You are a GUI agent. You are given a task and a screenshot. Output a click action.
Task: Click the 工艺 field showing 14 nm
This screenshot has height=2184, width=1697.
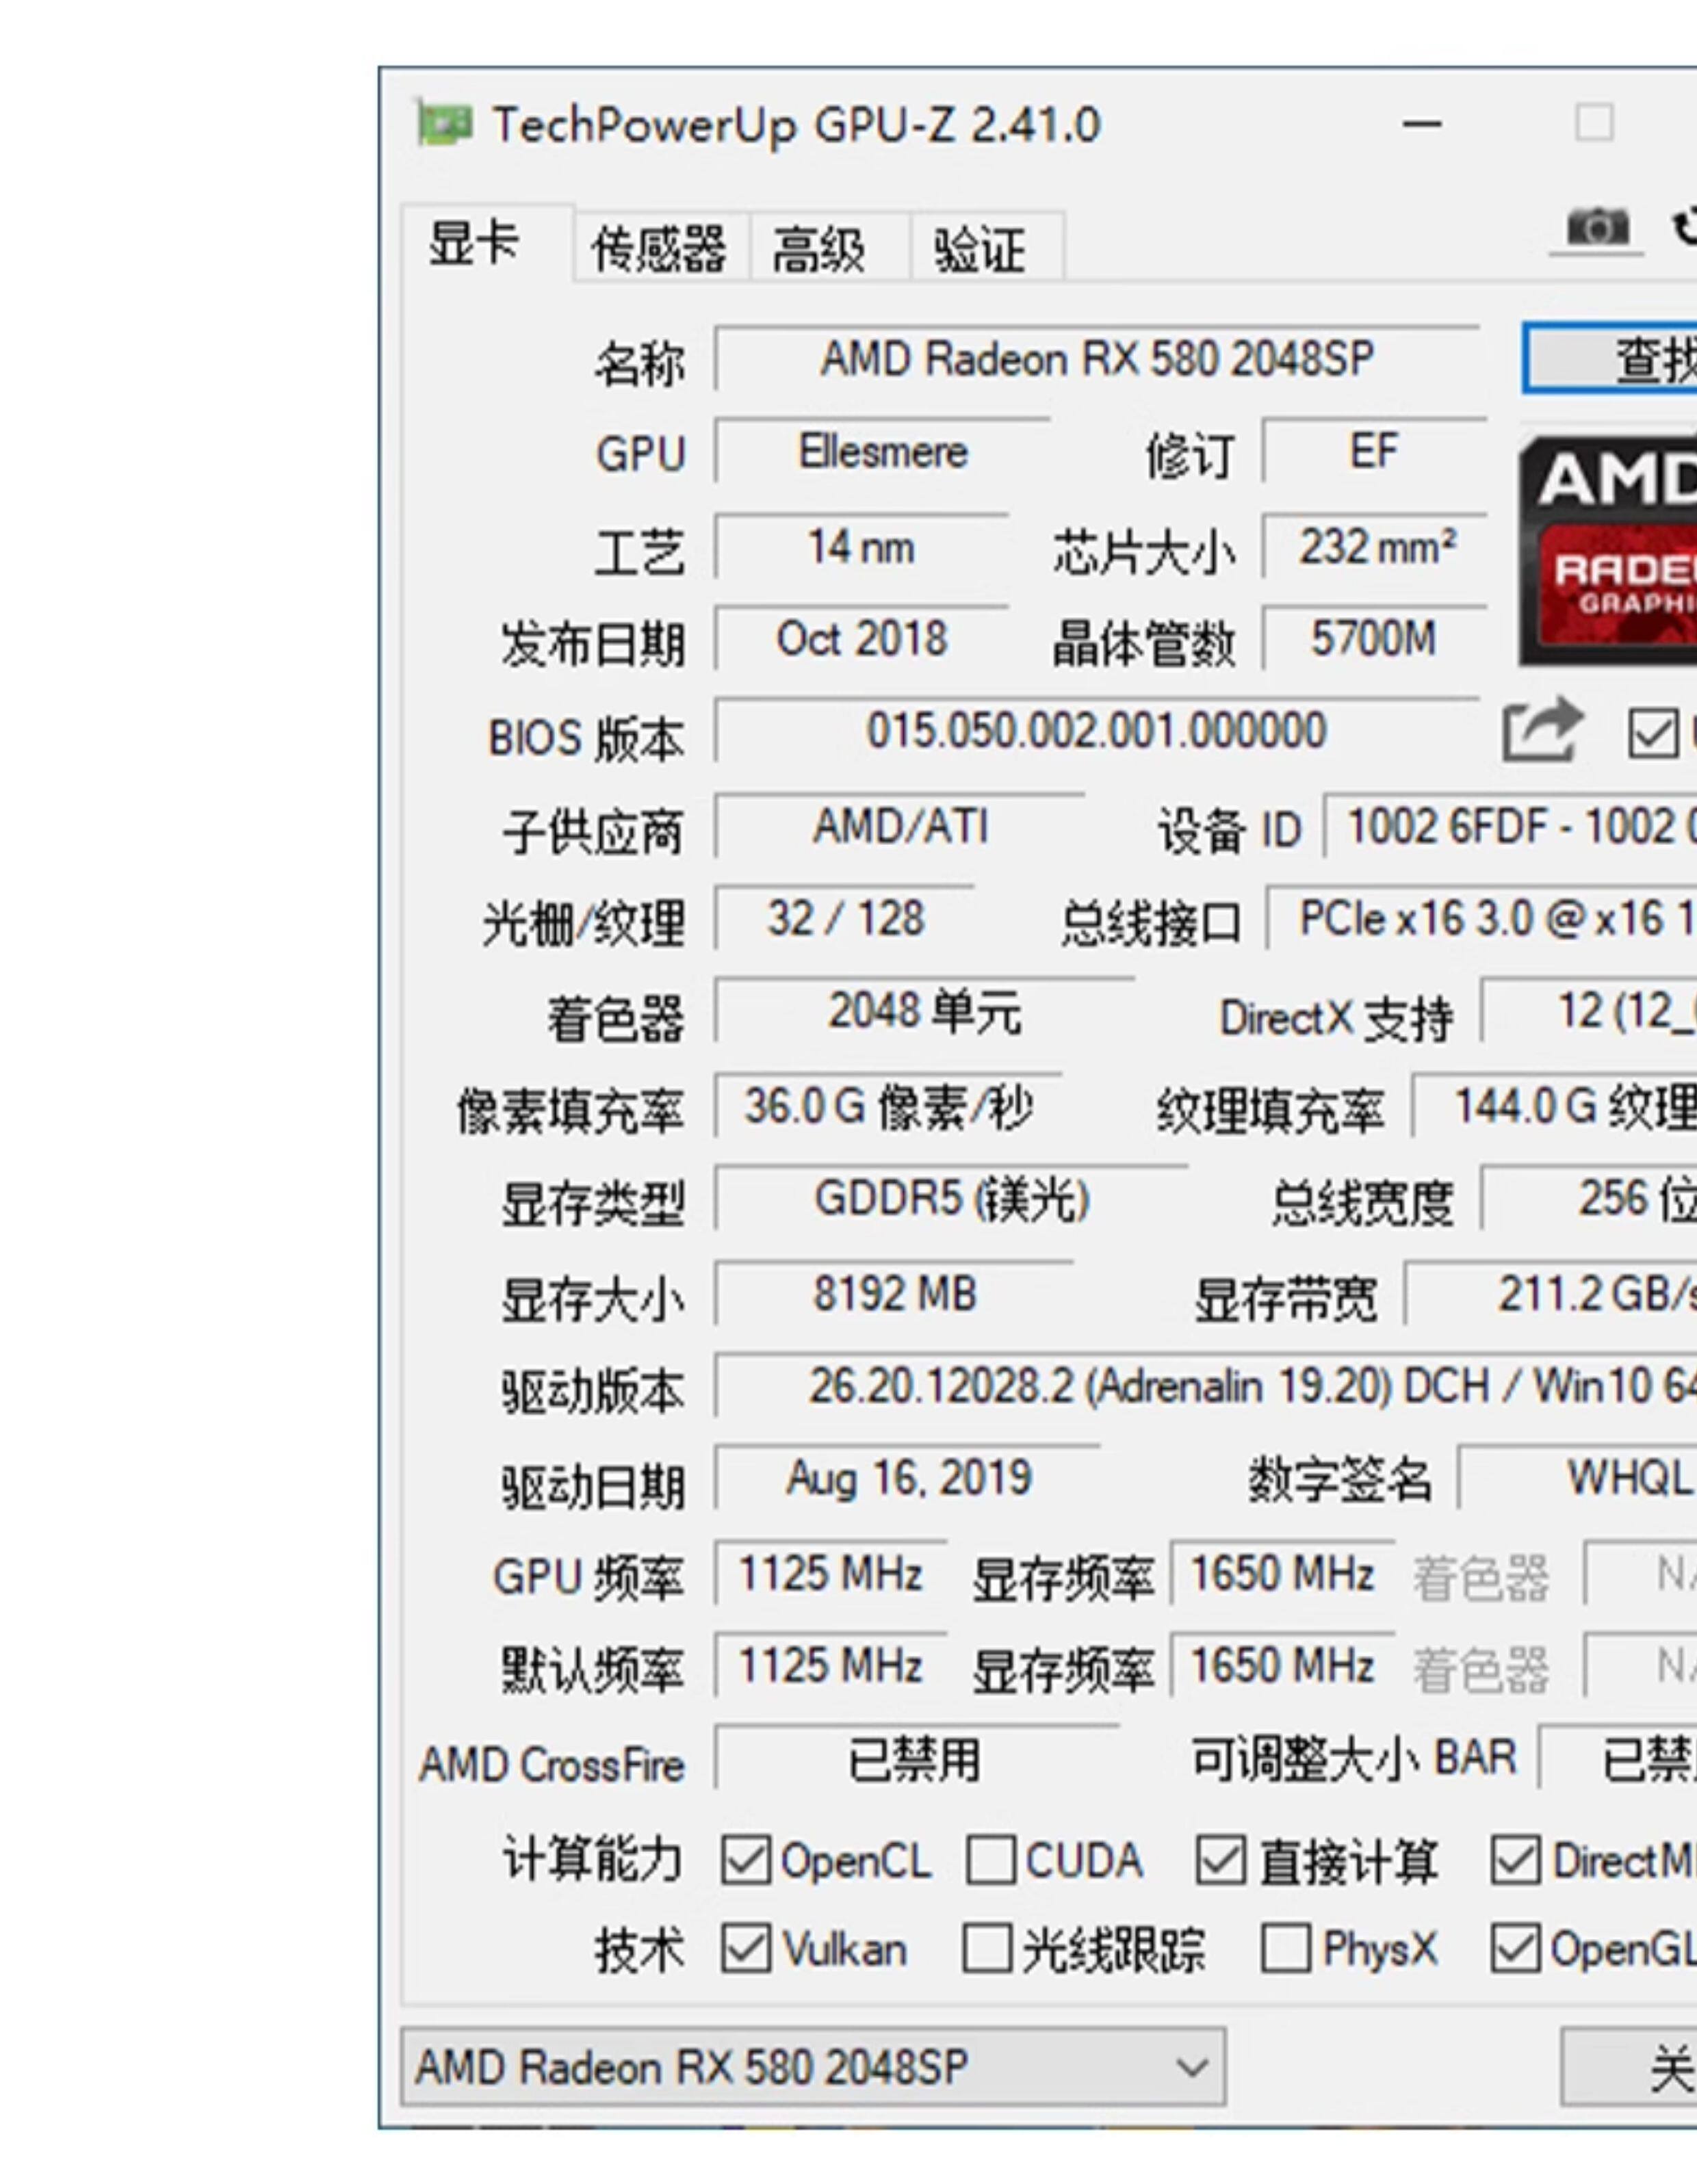click(x=861, y=546)
